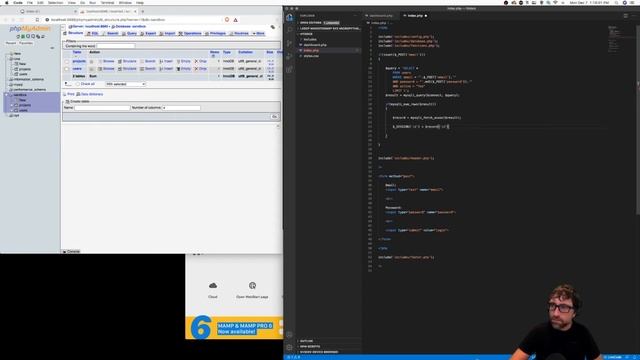The image size is (640, 360).
Task: Tick checkbox for projects table row
Action: pyautogui.click(x=67, y=61)
